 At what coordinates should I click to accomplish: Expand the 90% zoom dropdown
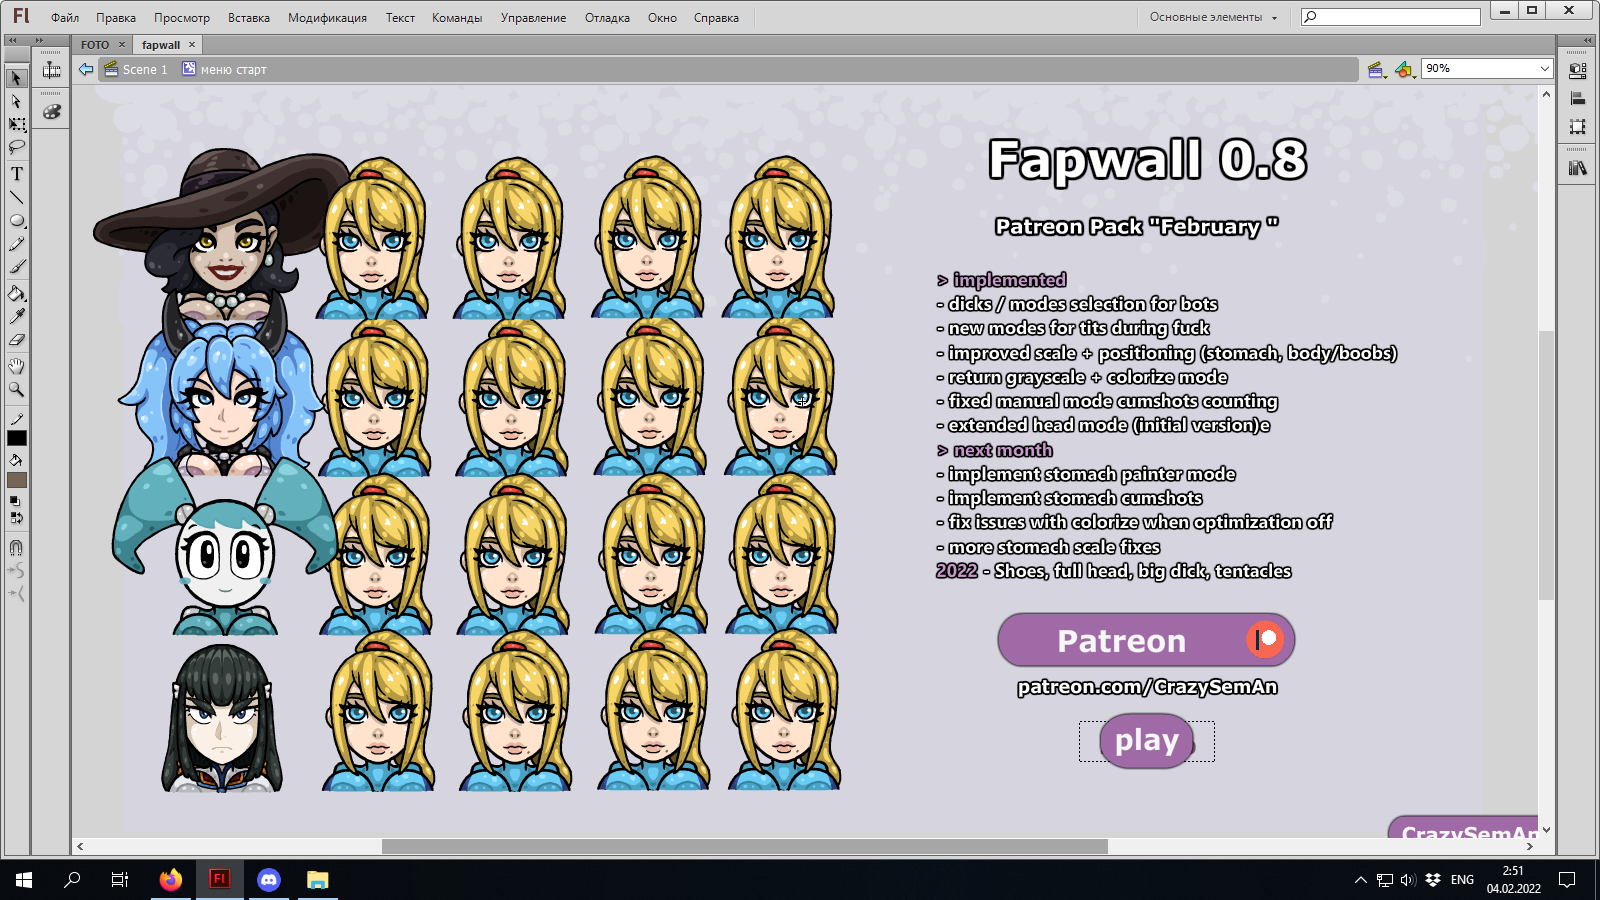tap(1544, 69)
